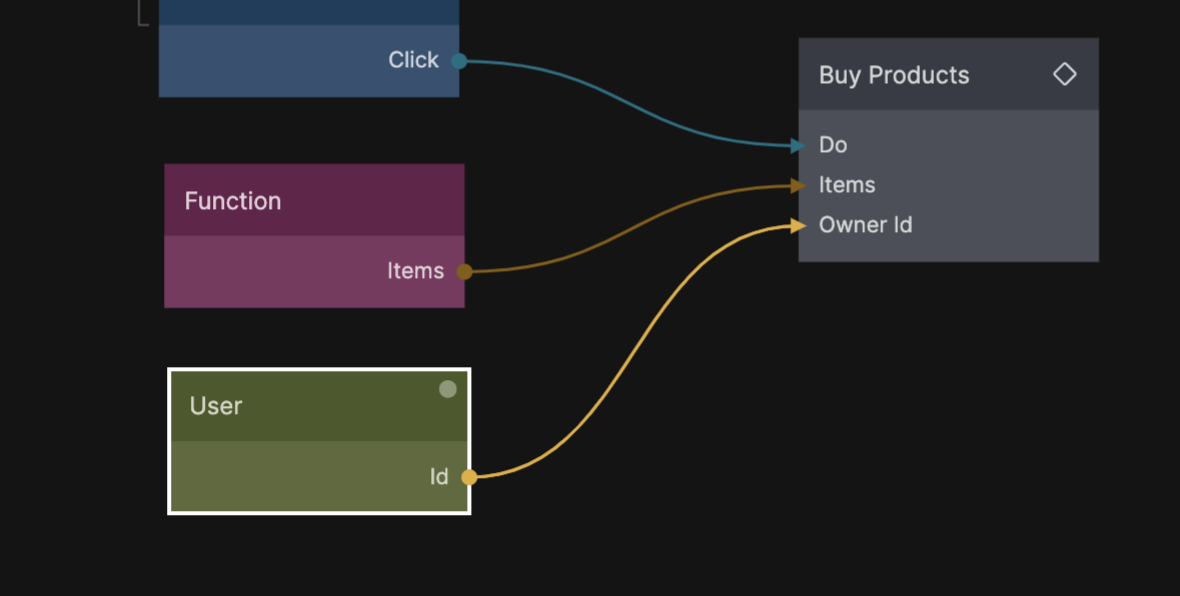Viewport: 1180px width, 596px height.
Task: Click the Items input label in Buy Products
Action: (847, 185)
